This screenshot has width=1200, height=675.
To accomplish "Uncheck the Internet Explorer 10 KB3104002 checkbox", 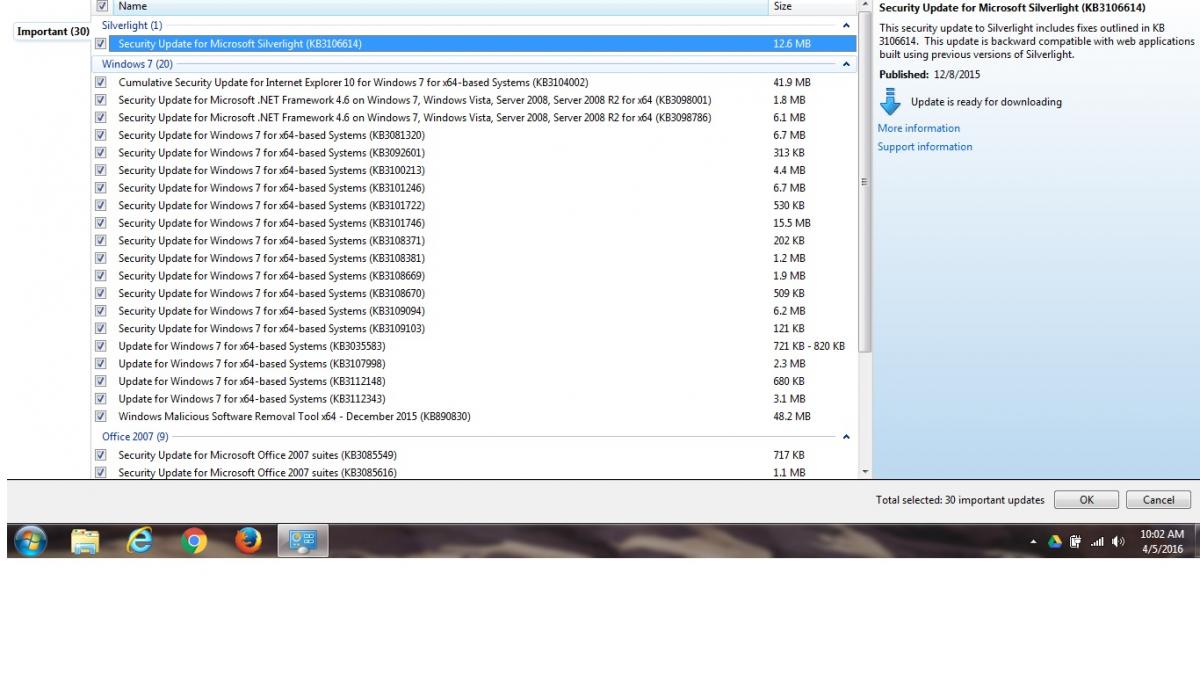I will coord(100,82).
